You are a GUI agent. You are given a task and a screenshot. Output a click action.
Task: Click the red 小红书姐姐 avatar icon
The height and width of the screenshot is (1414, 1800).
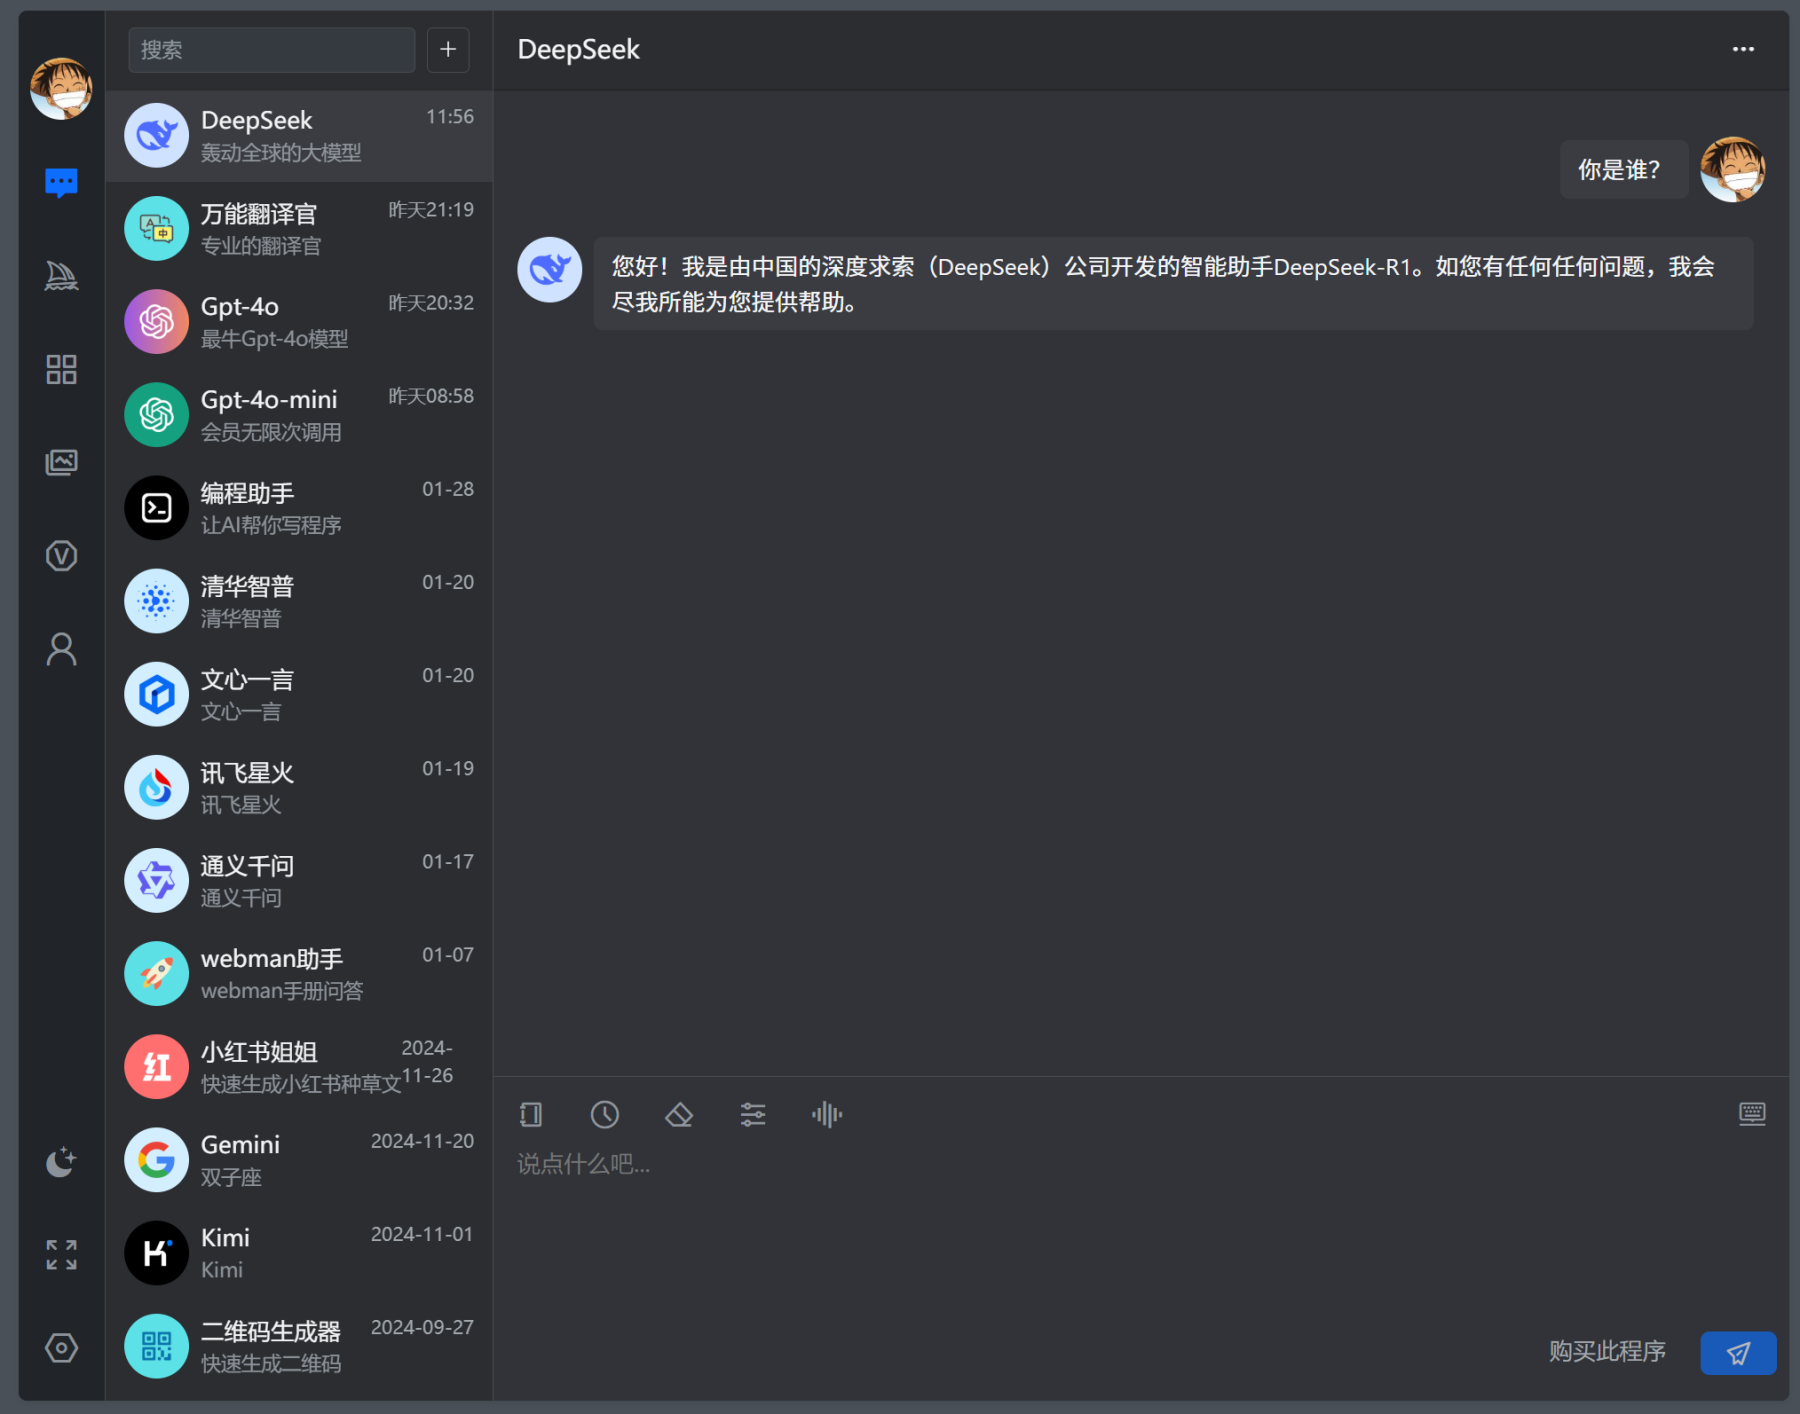[x=156, y=1066]
